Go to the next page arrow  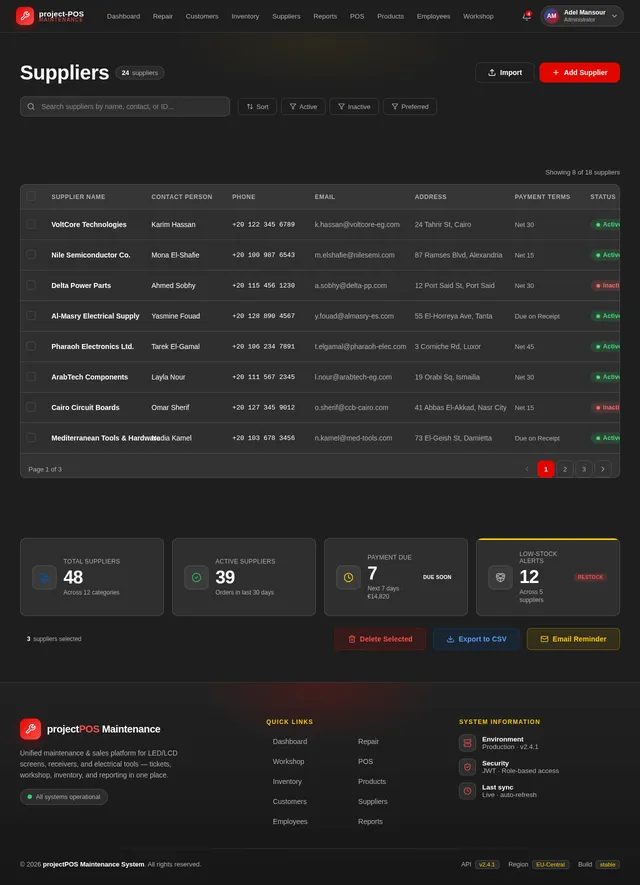point(603,469)
